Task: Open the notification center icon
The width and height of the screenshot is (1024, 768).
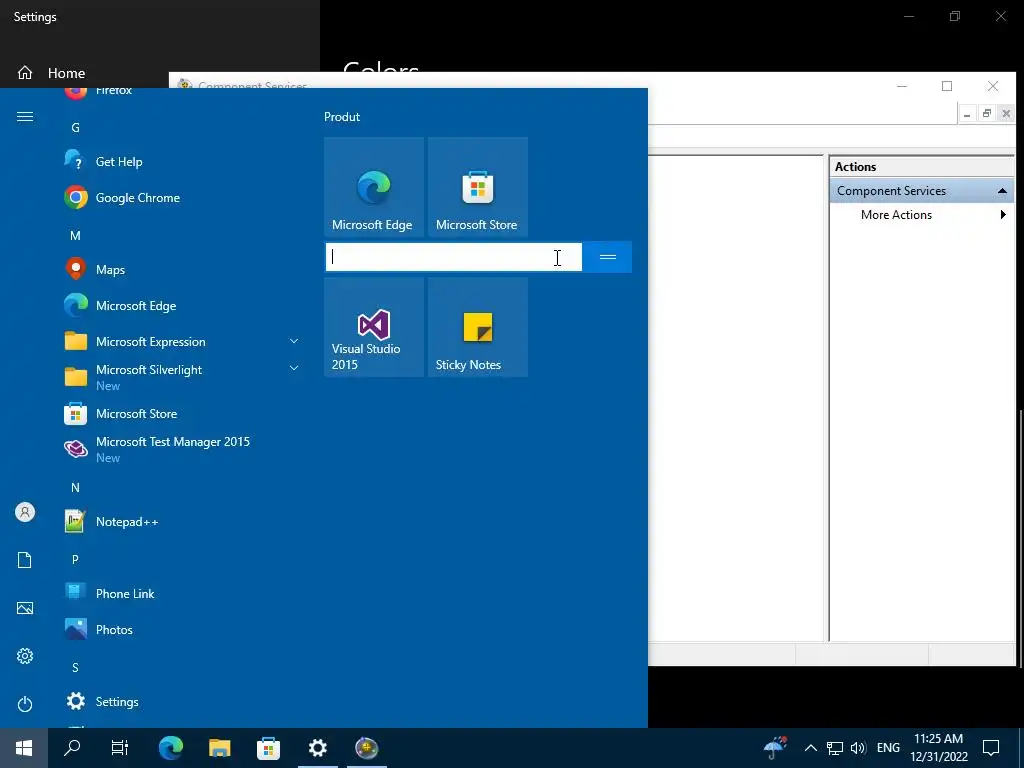Action: click(x=991, y=748)
